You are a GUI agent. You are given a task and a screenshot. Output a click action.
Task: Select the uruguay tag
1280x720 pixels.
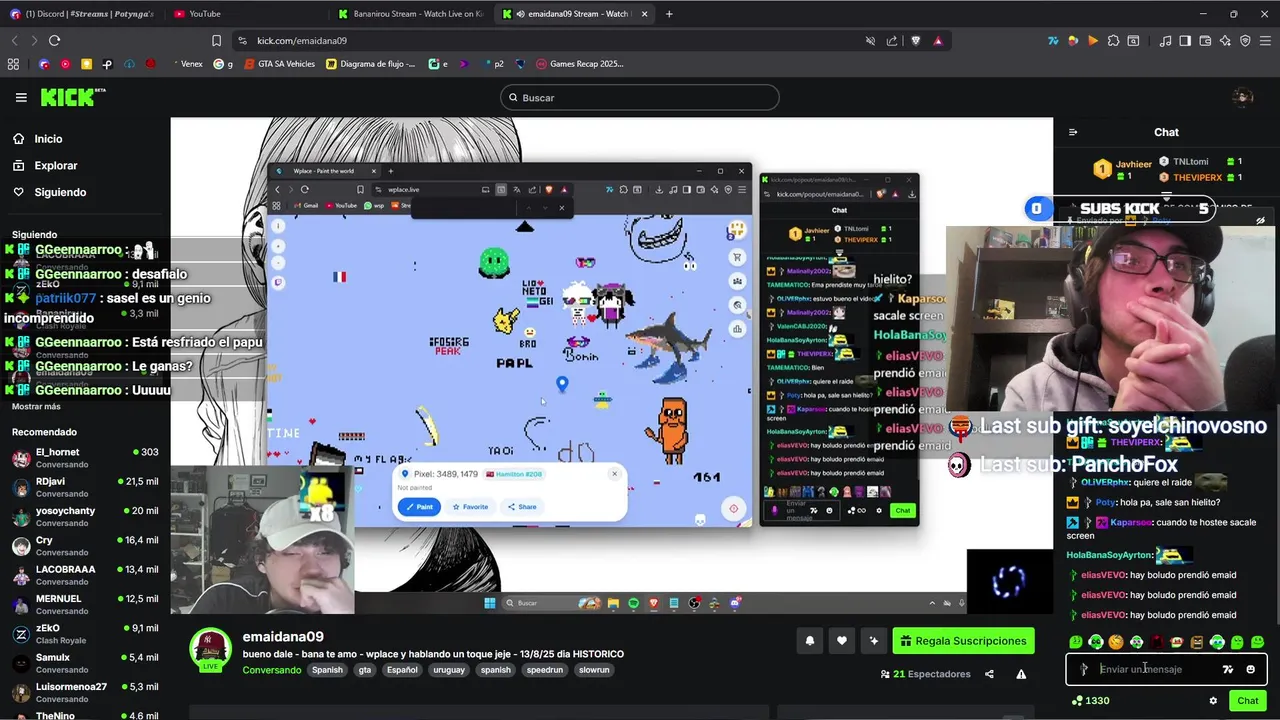click(449, 670)
